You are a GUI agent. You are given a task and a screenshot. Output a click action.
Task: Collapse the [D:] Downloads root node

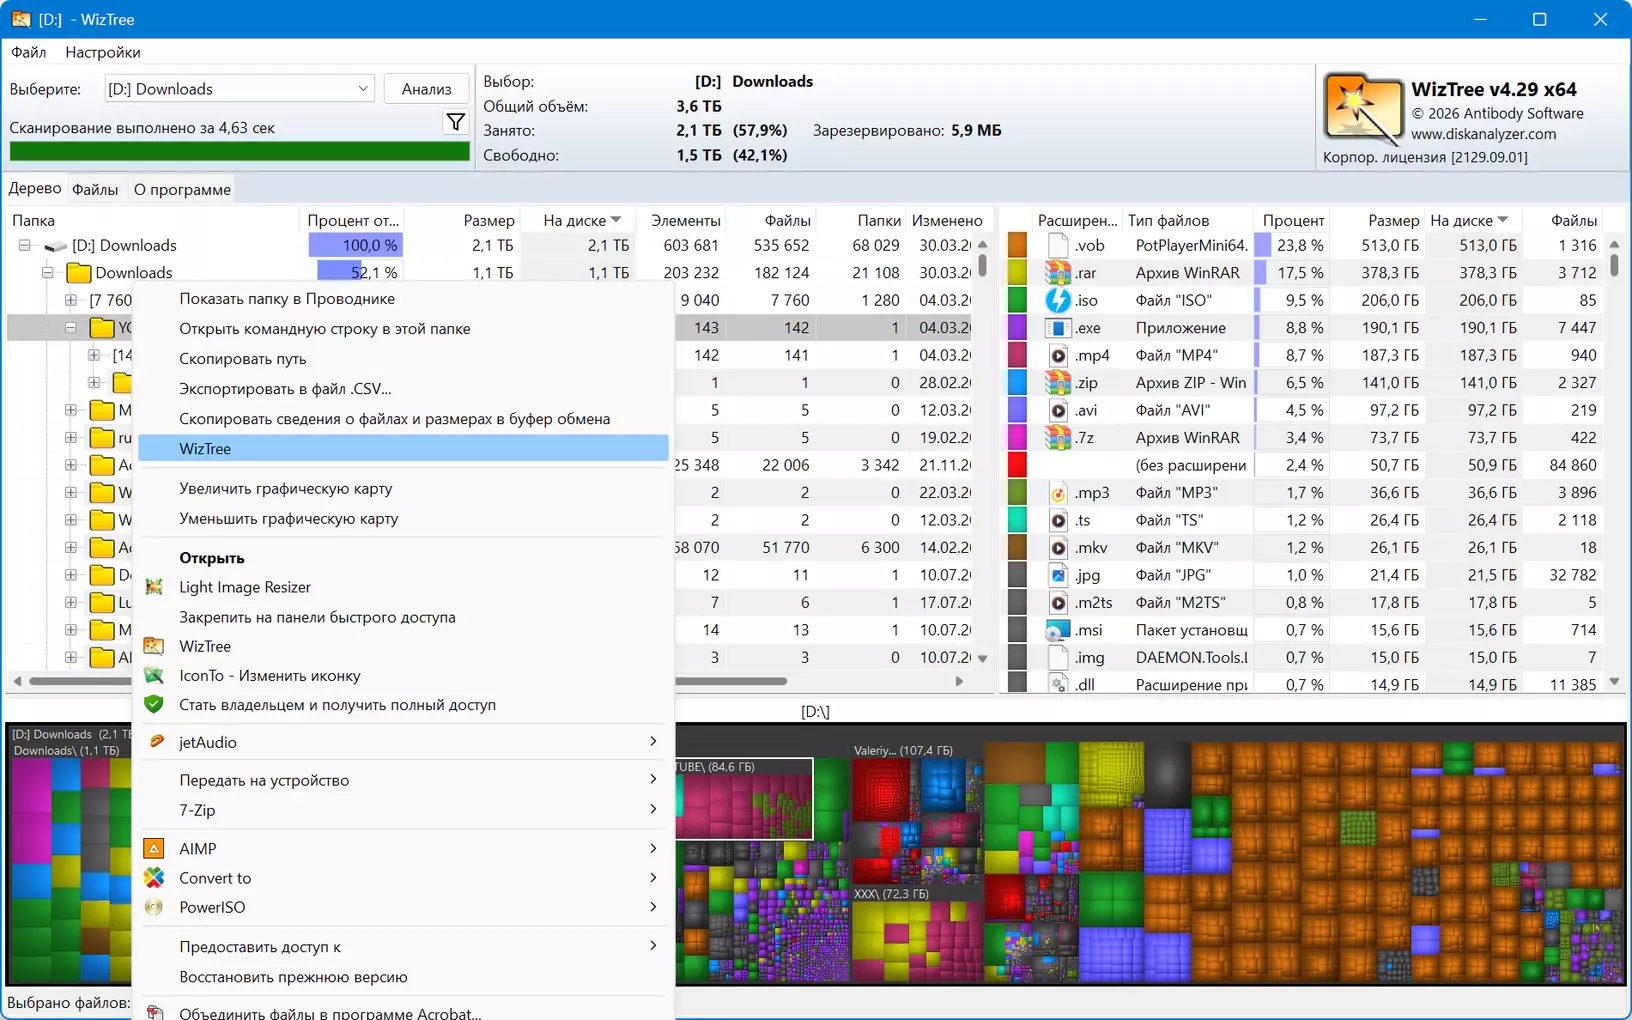(x=24, y=246)
